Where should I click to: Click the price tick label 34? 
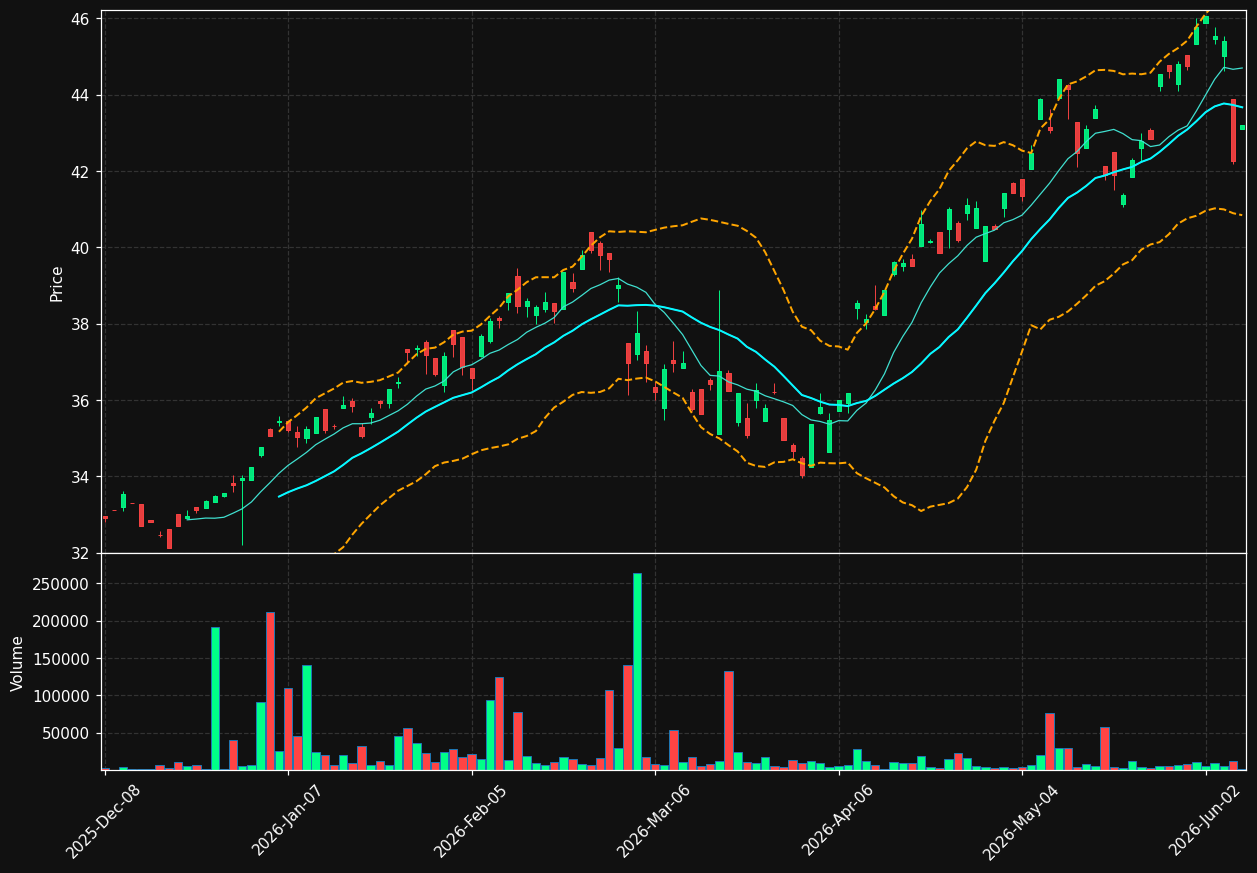pyautogui.click(x=81, y=477)
